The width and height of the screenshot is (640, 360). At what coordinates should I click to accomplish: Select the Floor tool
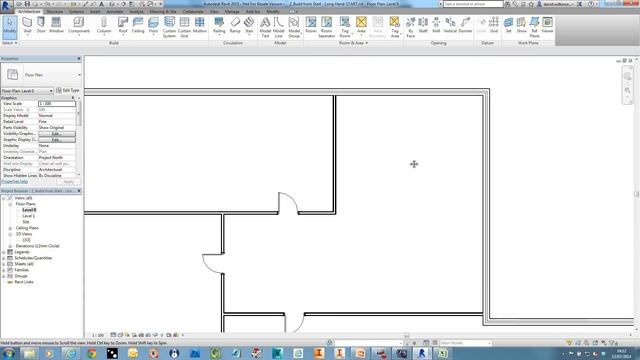(153, 26)
